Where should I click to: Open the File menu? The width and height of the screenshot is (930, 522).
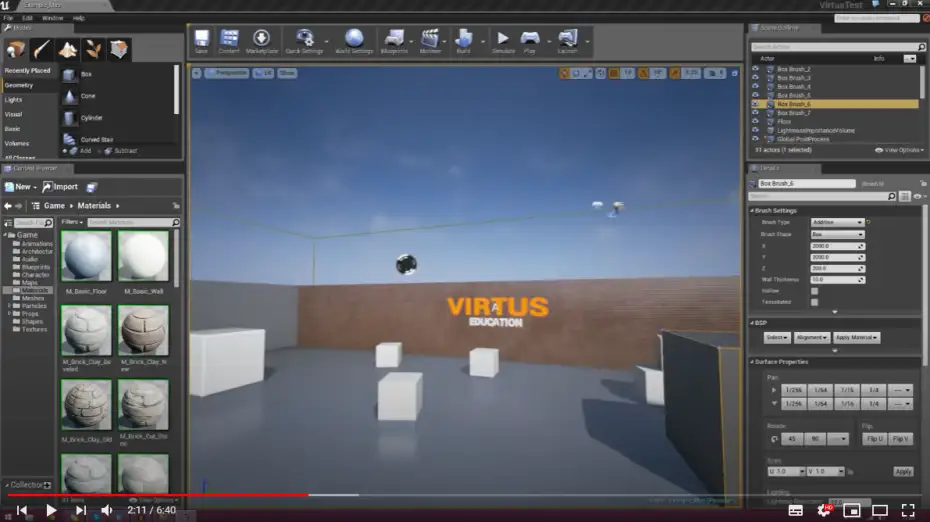pos(8,18)
